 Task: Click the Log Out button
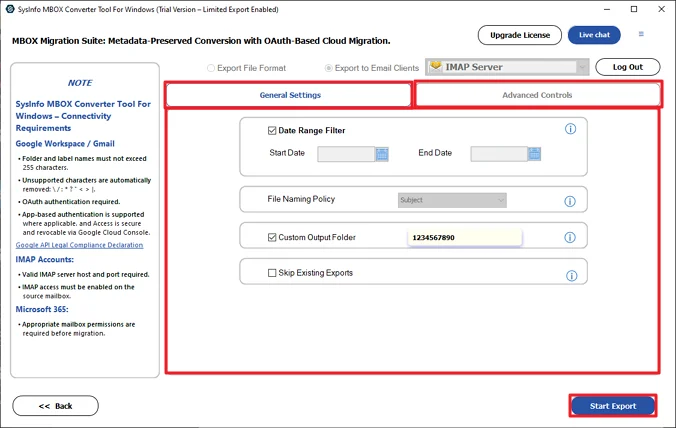tap(628, 67)
